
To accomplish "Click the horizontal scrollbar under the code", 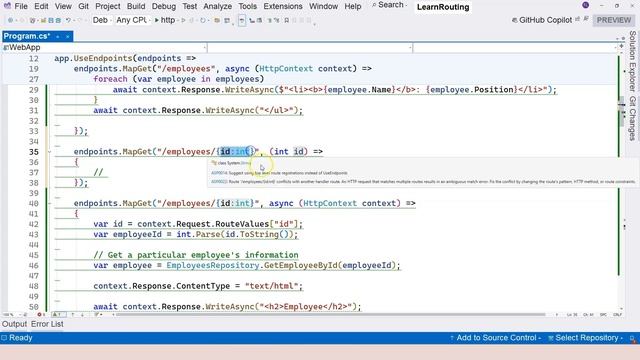I will point(331,315).
